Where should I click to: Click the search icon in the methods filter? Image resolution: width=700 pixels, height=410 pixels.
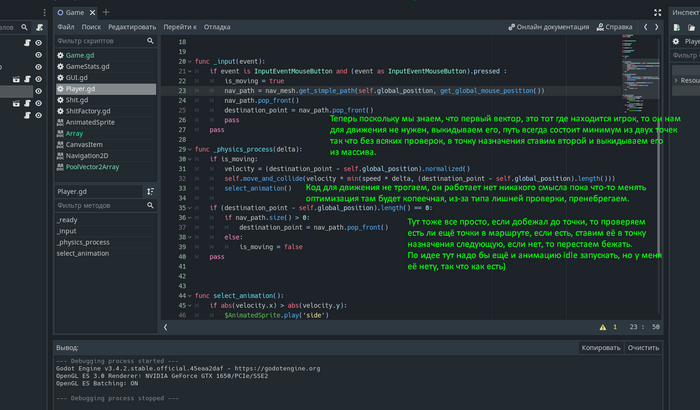[x=151, y=206]
